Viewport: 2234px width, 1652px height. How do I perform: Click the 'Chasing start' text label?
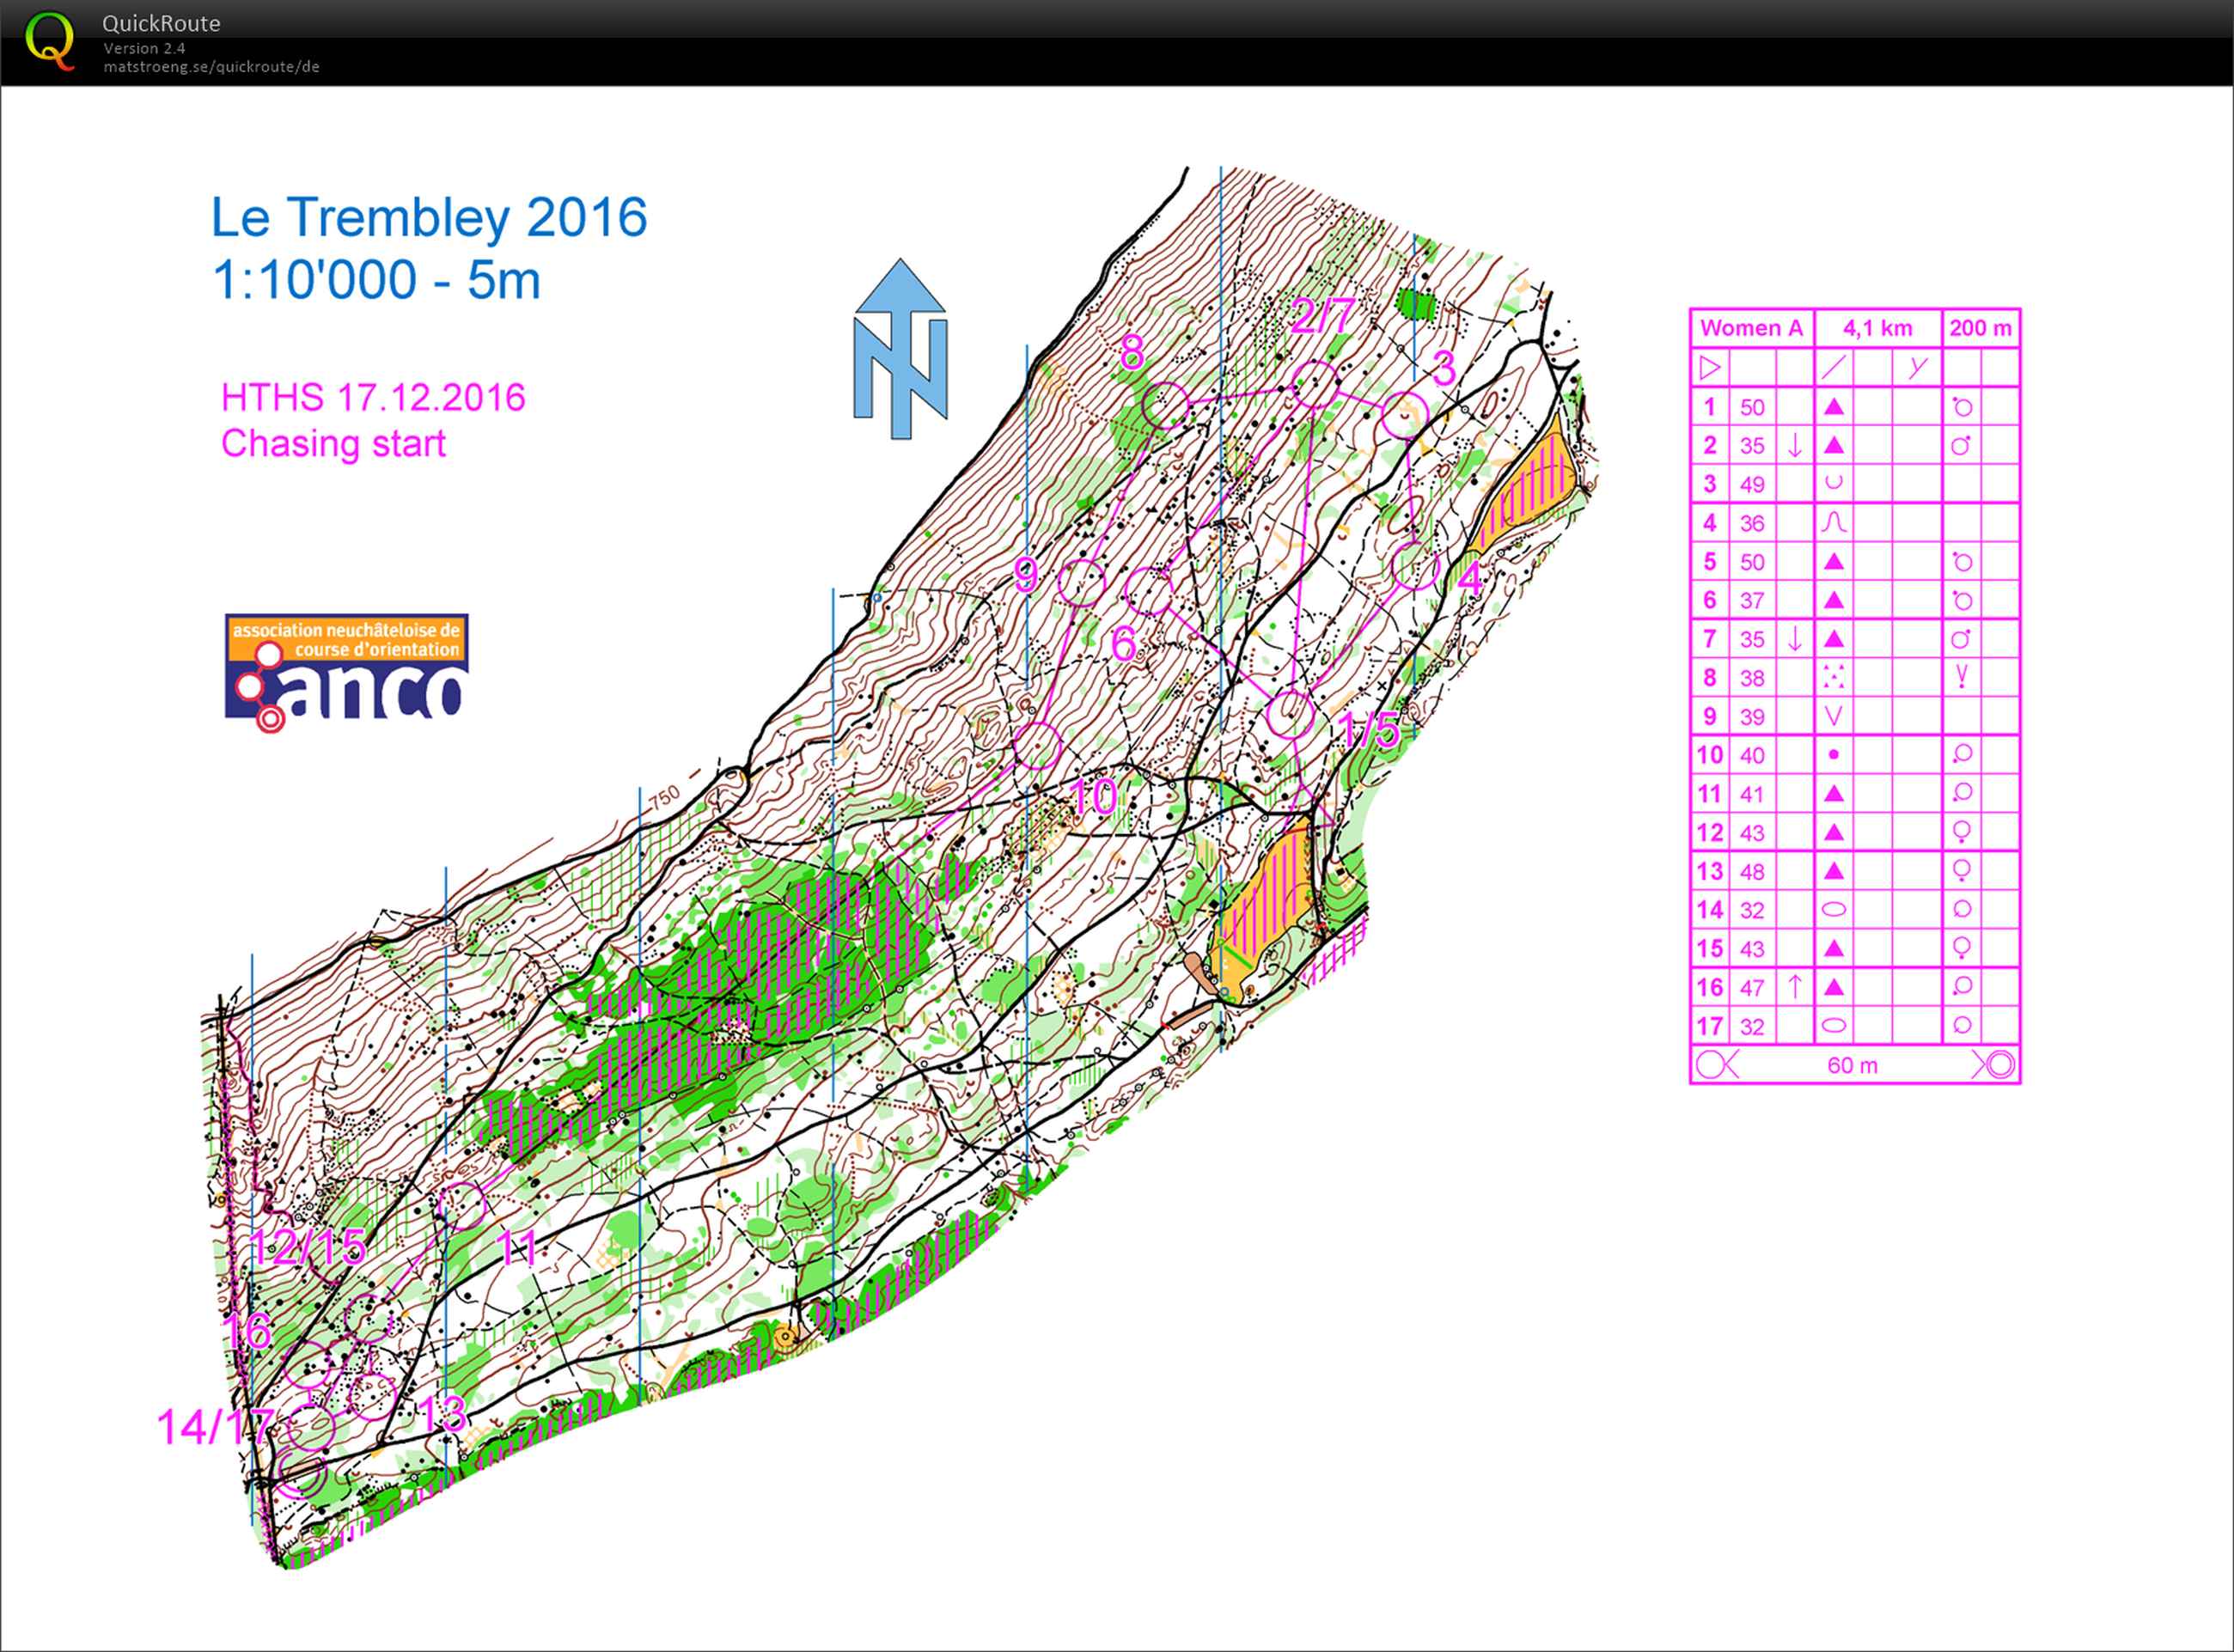333,443
